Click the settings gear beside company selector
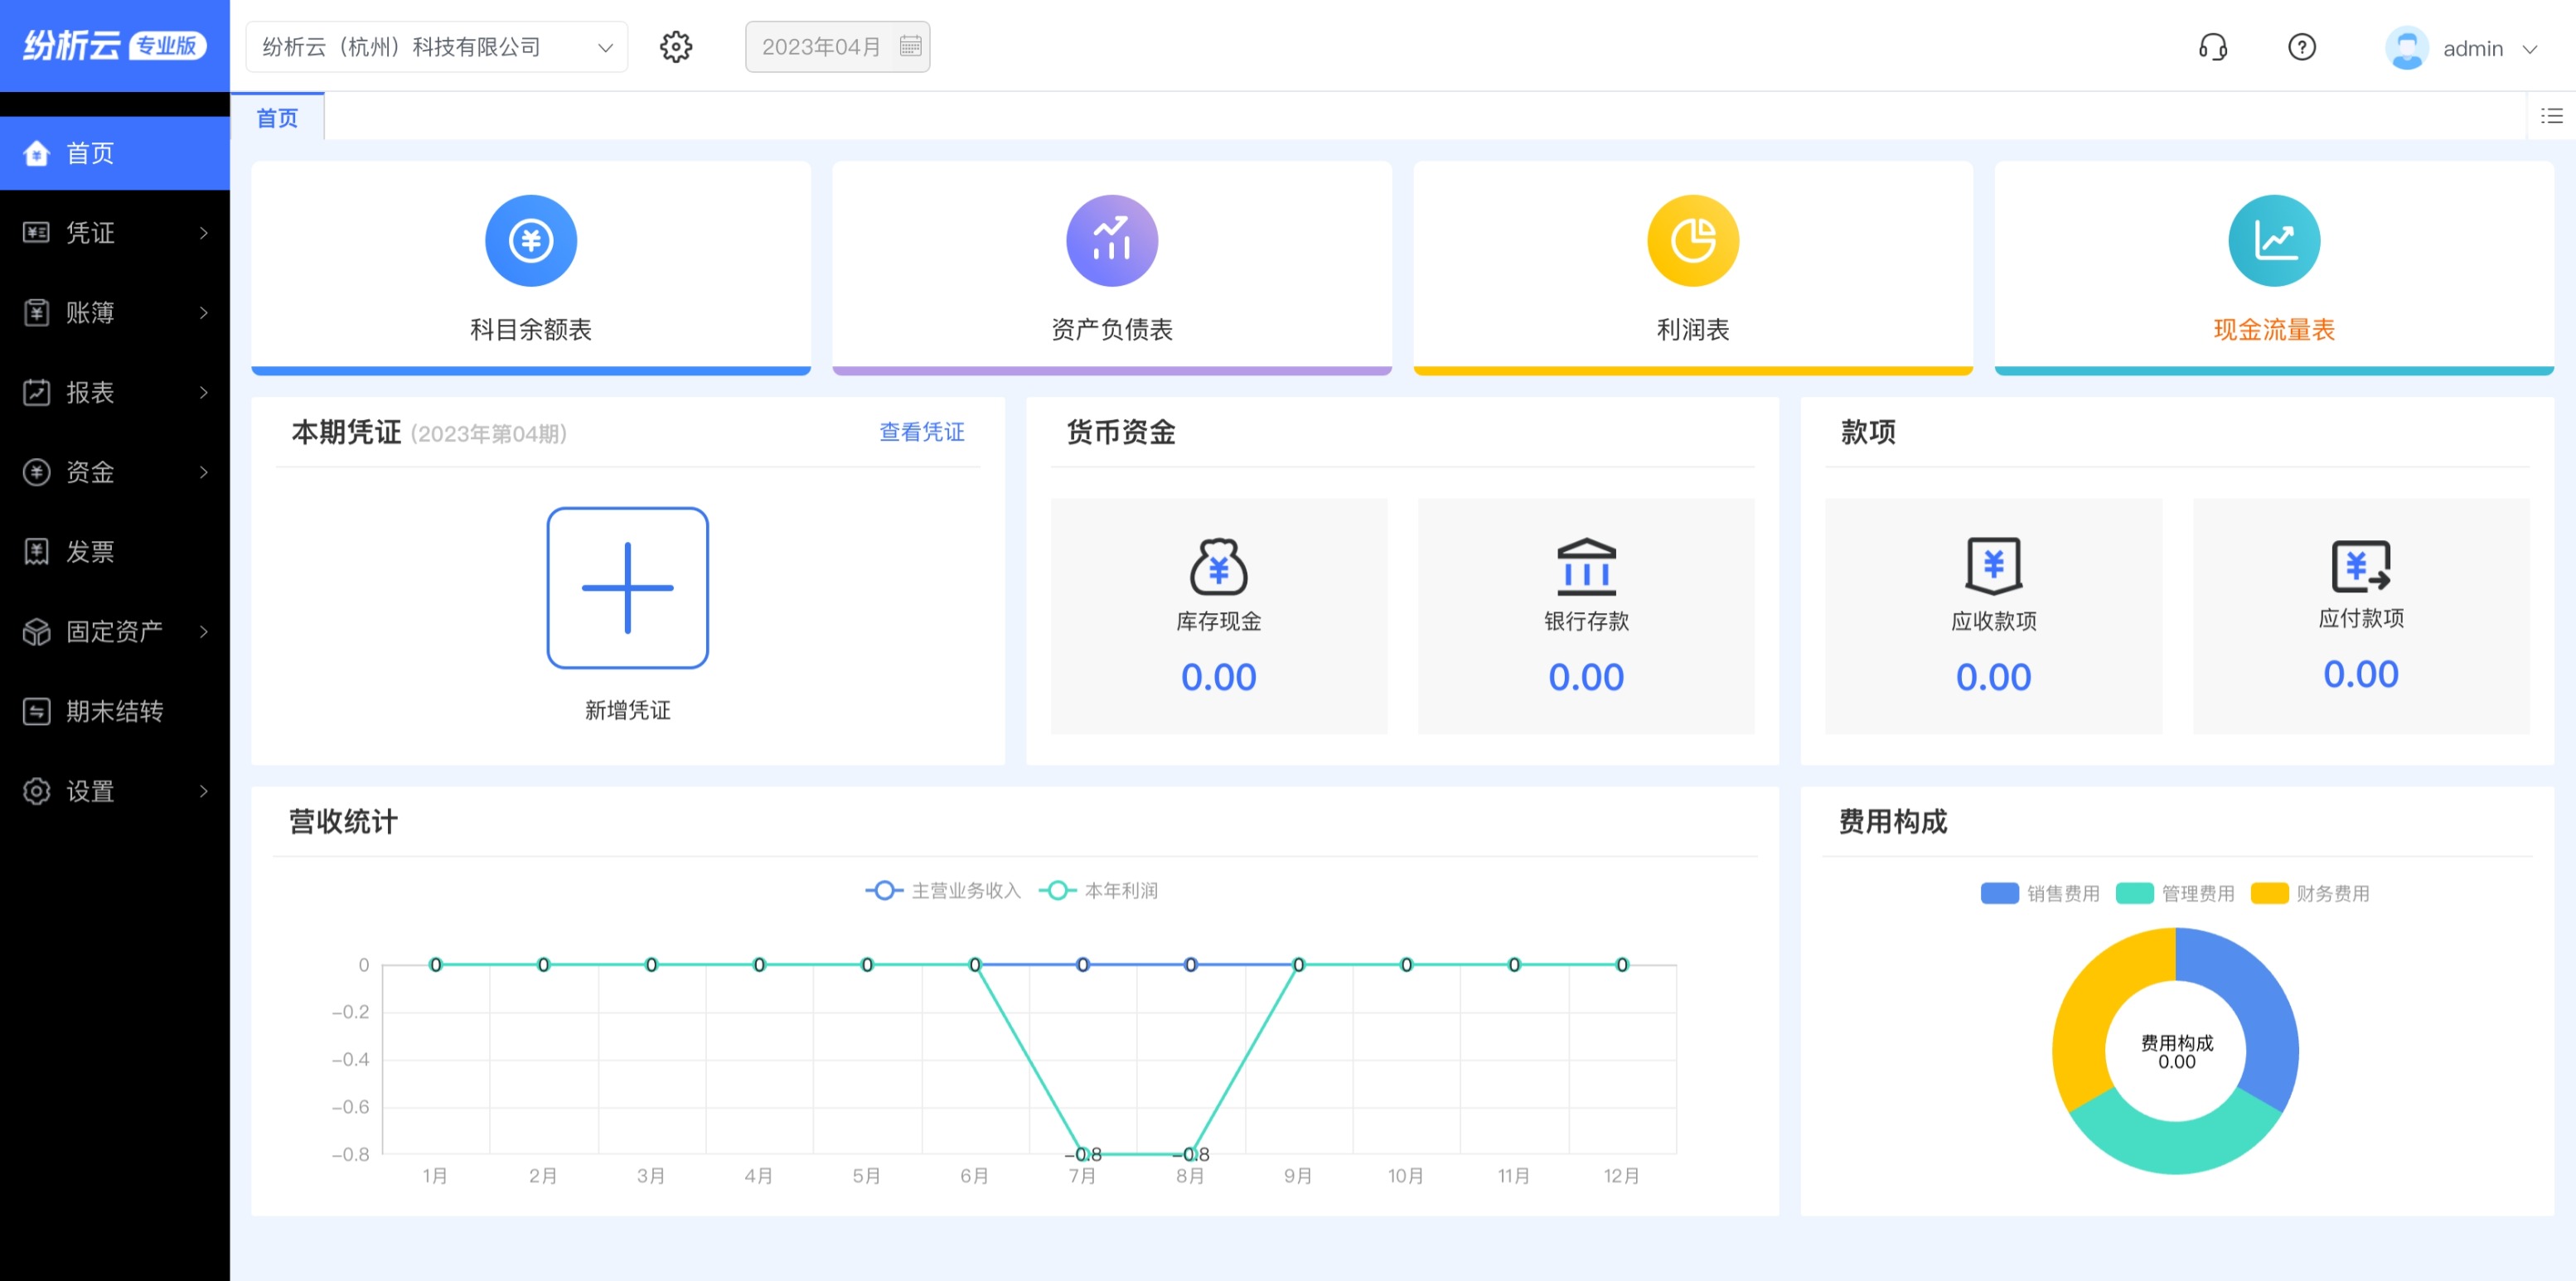 click(676, 47)
